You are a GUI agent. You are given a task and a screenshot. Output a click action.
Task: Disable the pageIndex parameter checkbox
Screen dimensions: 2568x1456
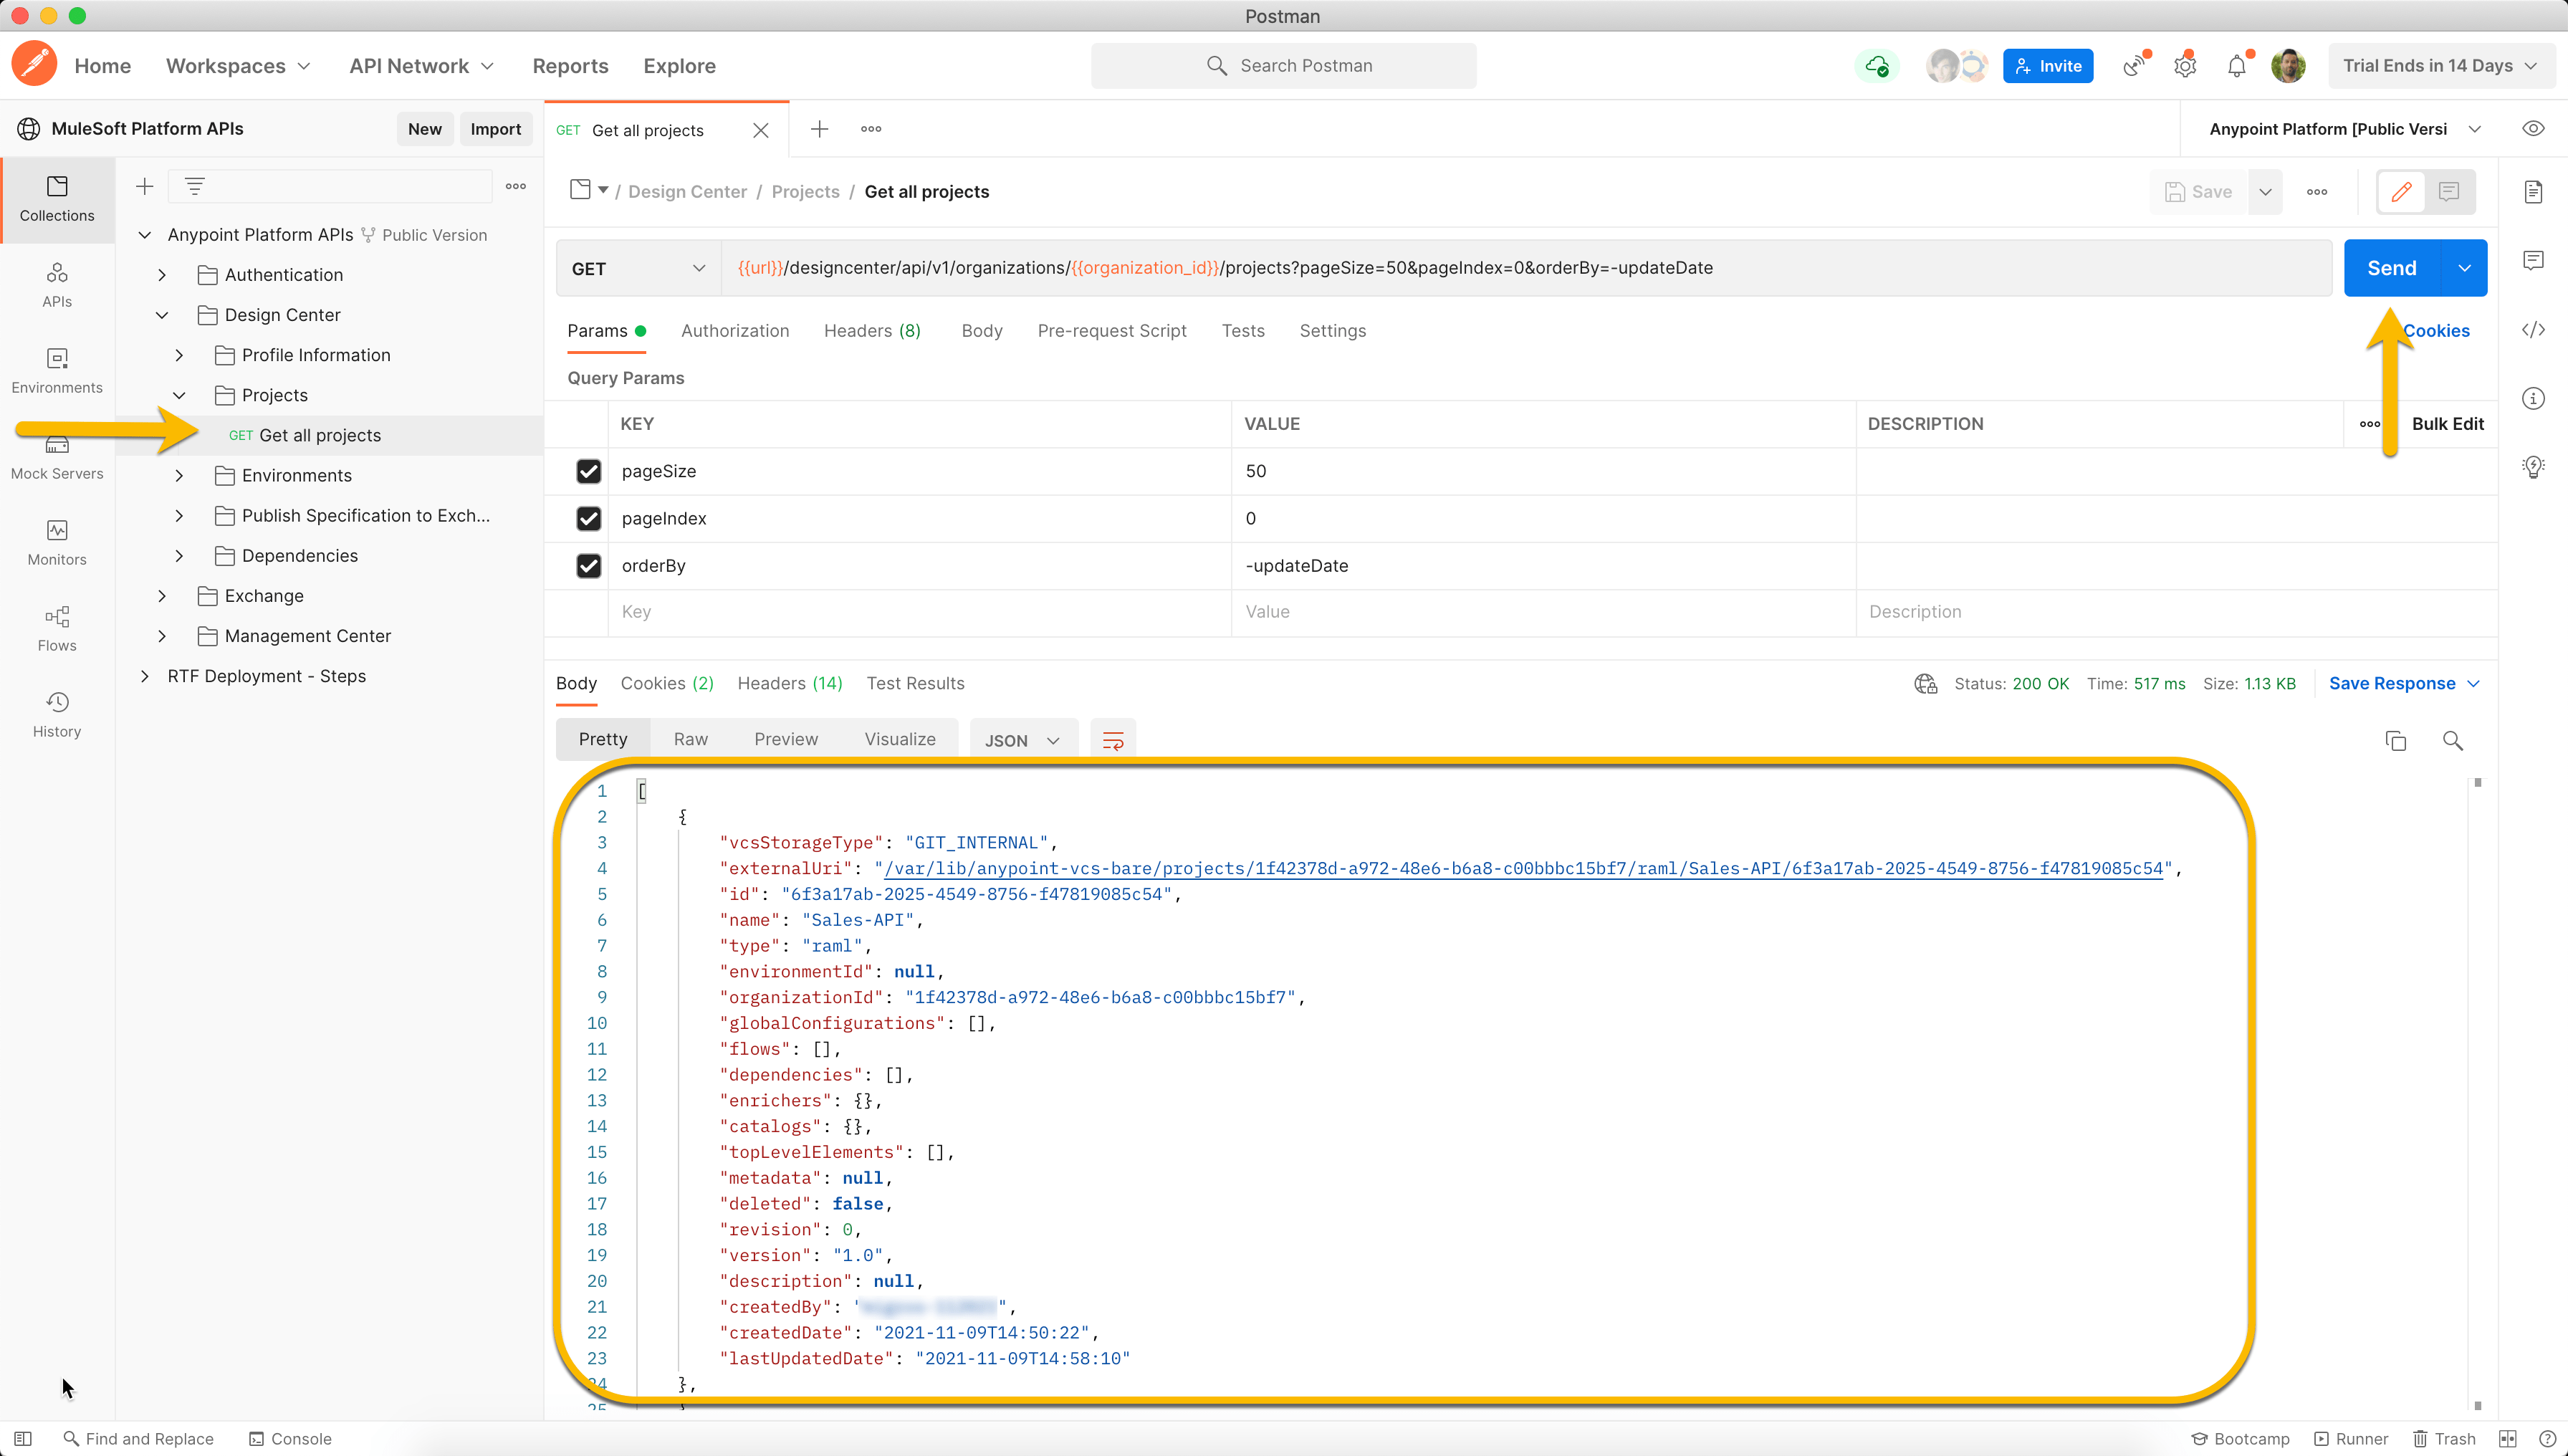point(588,518)
